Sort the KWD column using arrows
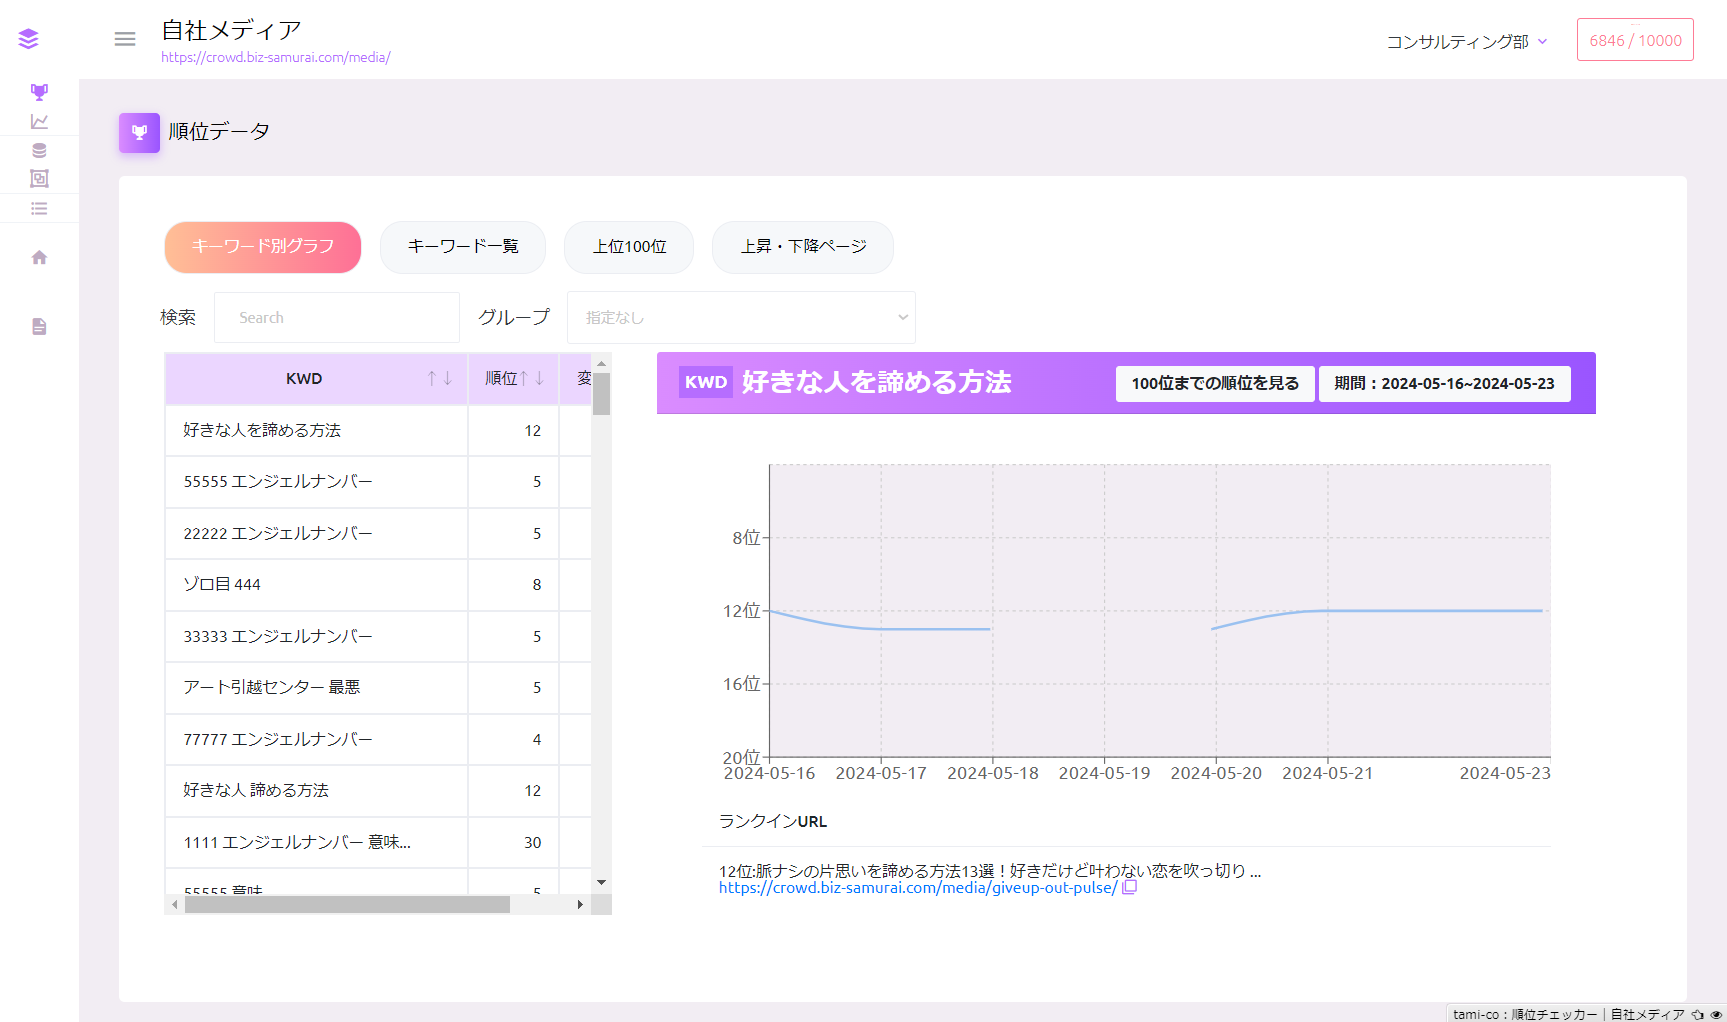Viewport: 1727px width, 1022px height. tap(439, 378)
